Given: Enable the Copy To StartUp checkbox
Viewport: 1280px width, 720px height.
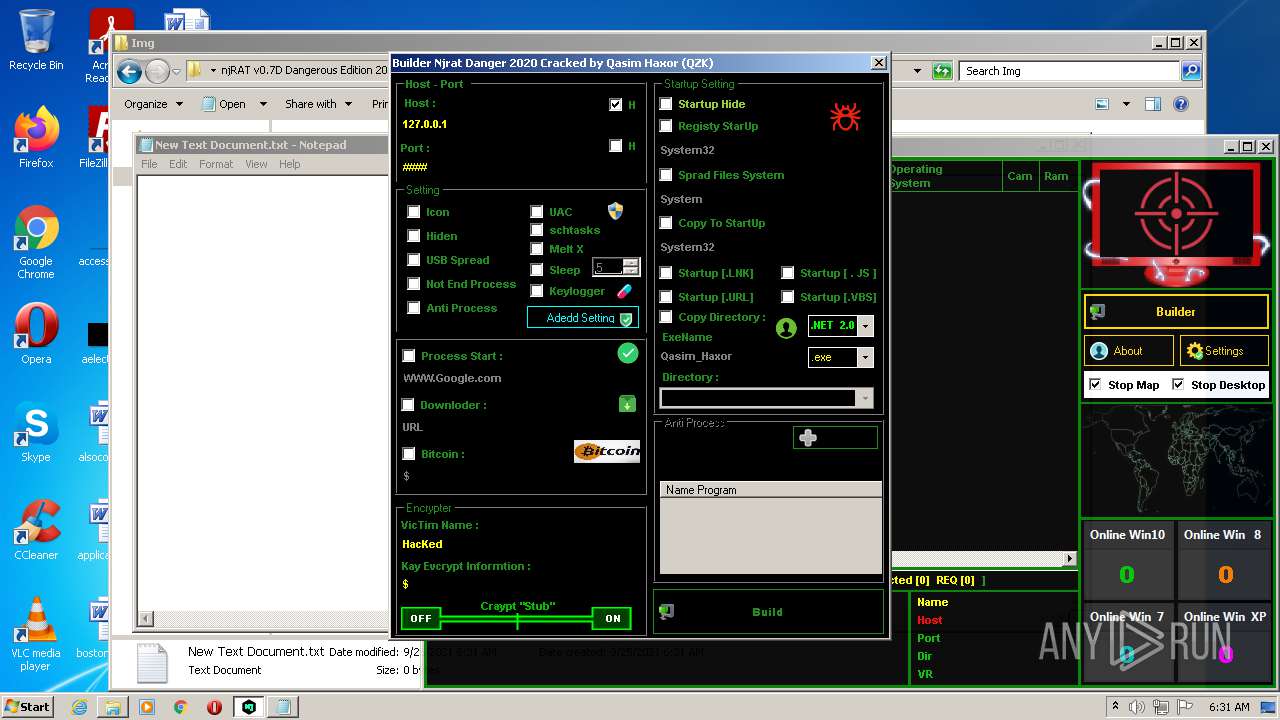Looking at the screenshot, I should click(666, 223).
